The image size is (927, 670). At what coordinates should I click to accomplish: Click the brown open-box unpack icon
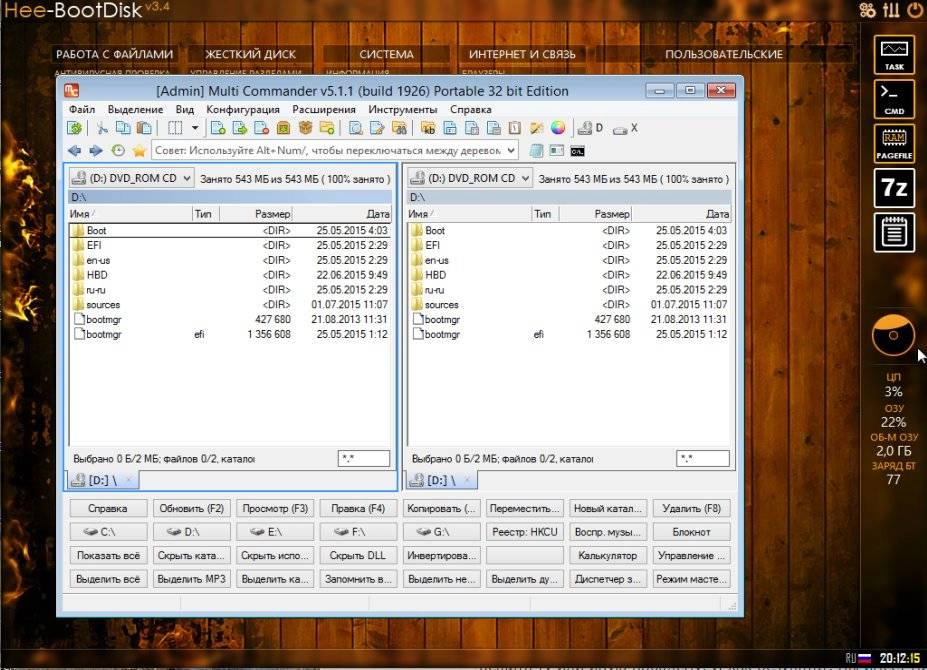(x=305, y=128)
